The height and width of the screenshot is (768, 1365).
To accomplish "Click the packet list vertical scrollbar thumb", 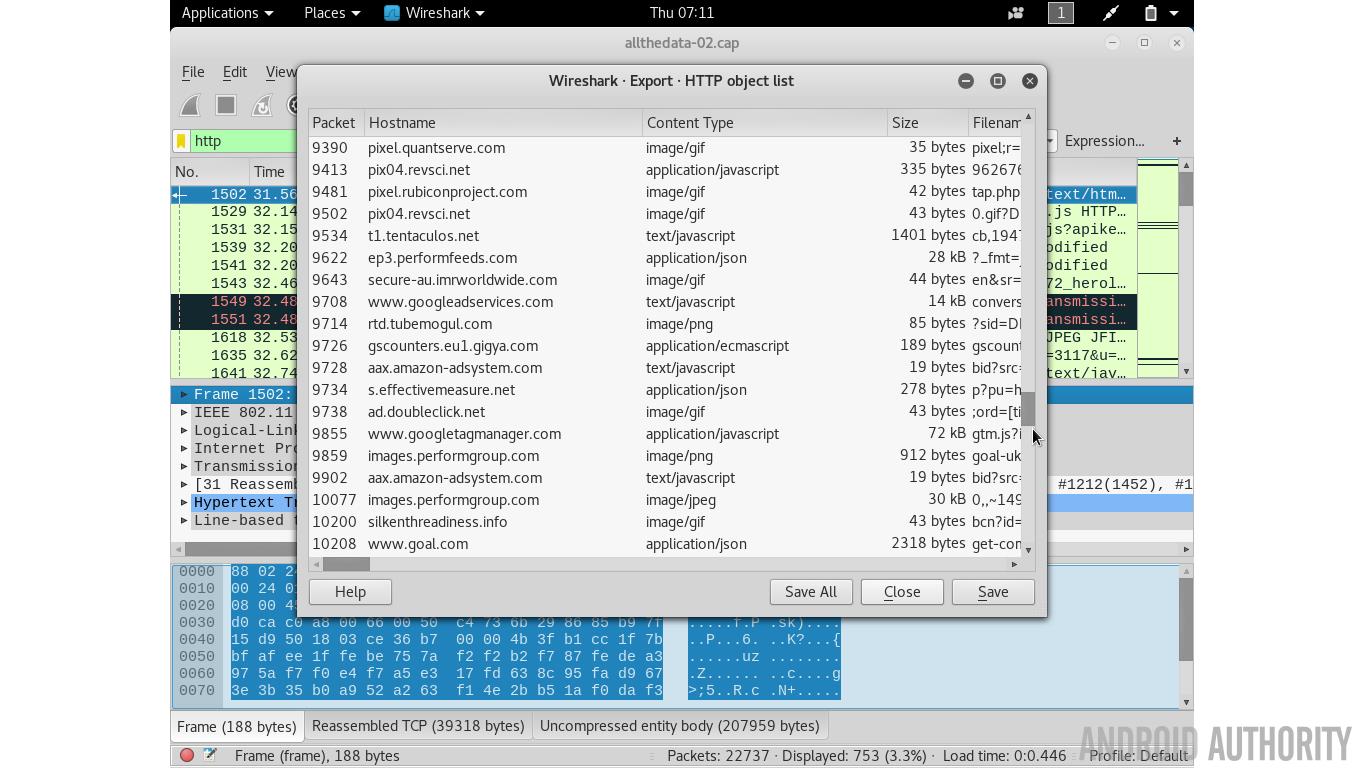I will pyautogui.click(x=1186, y=189).
